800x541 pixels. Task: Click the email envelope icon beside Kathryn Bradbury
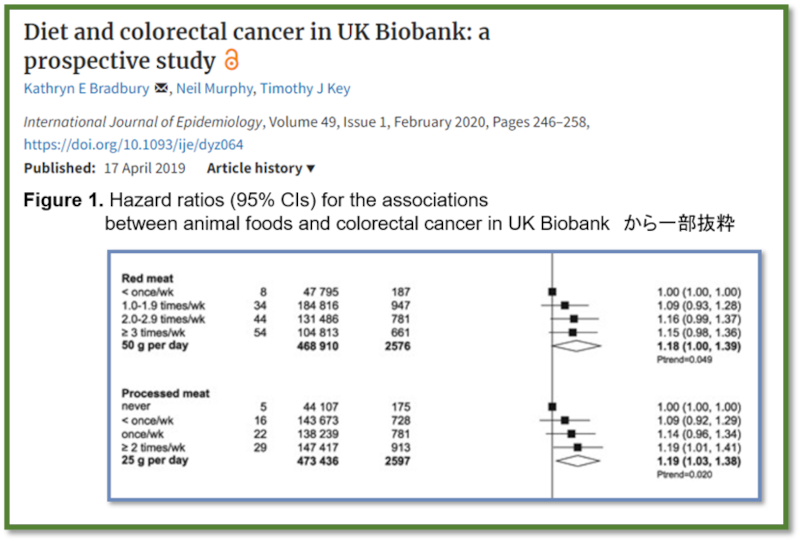pyautogui.click(x=161, y=89)
